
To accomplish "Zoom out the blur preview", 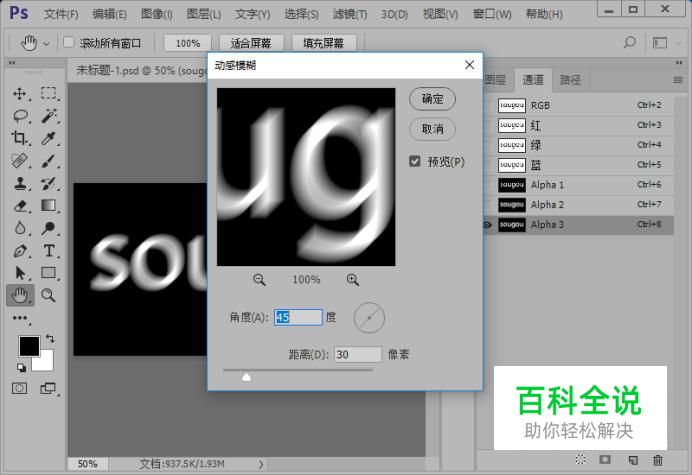I will pos(259,279).
